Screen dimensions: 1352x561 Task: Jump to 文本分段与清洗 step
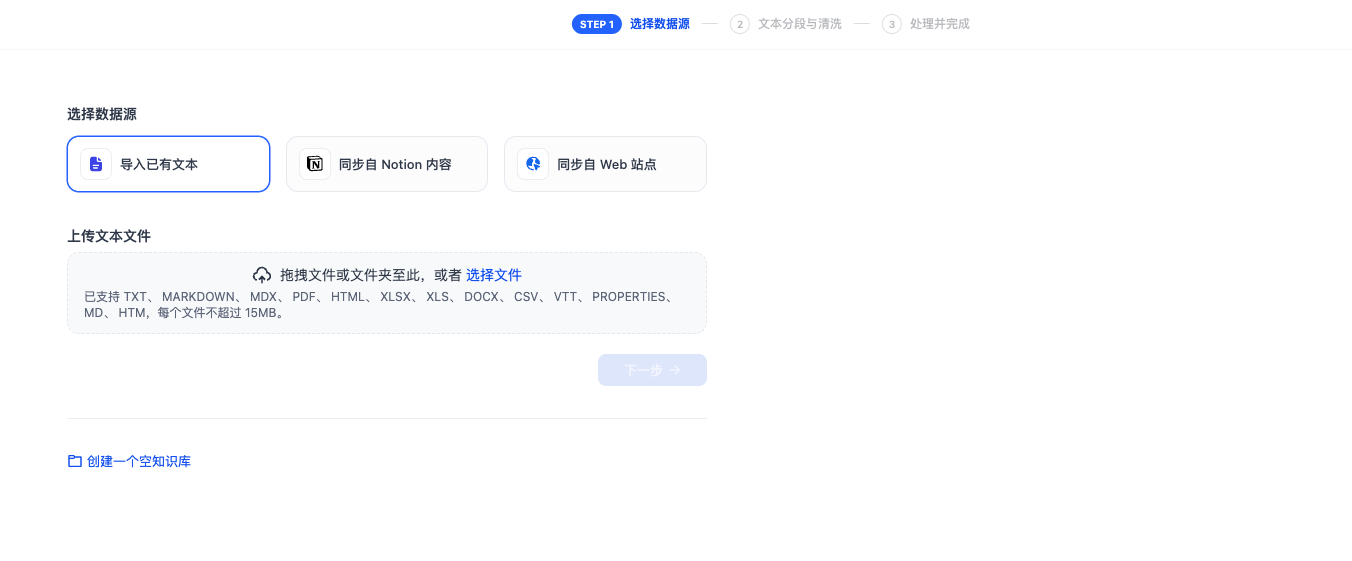tap(800, 24)
